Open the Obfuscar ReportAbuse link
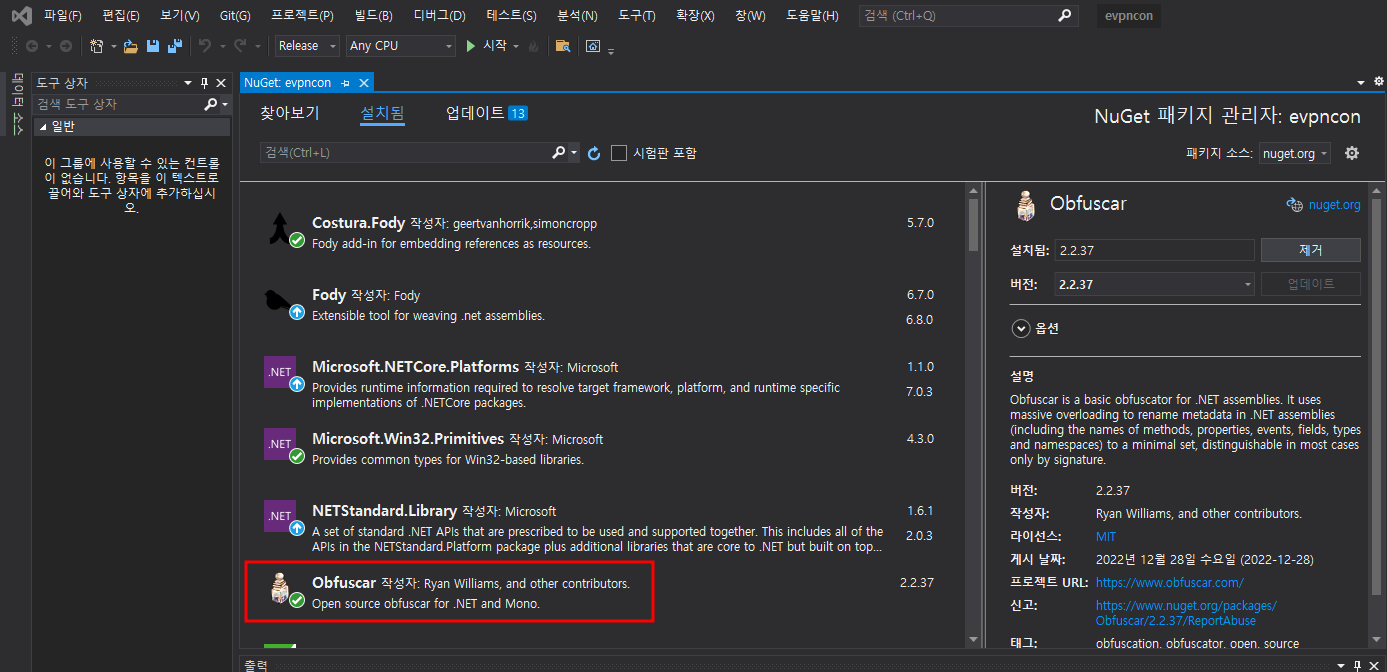This screenshot has height=672, width=1387. (1186, 613)
